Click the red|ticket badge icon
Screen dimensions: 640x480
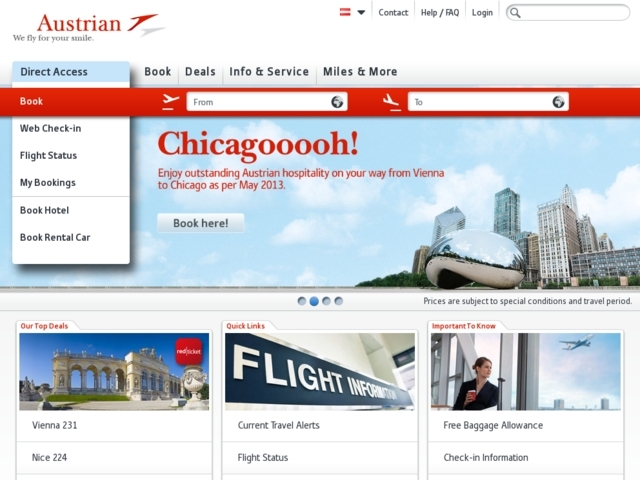click(x=189, y=351)
